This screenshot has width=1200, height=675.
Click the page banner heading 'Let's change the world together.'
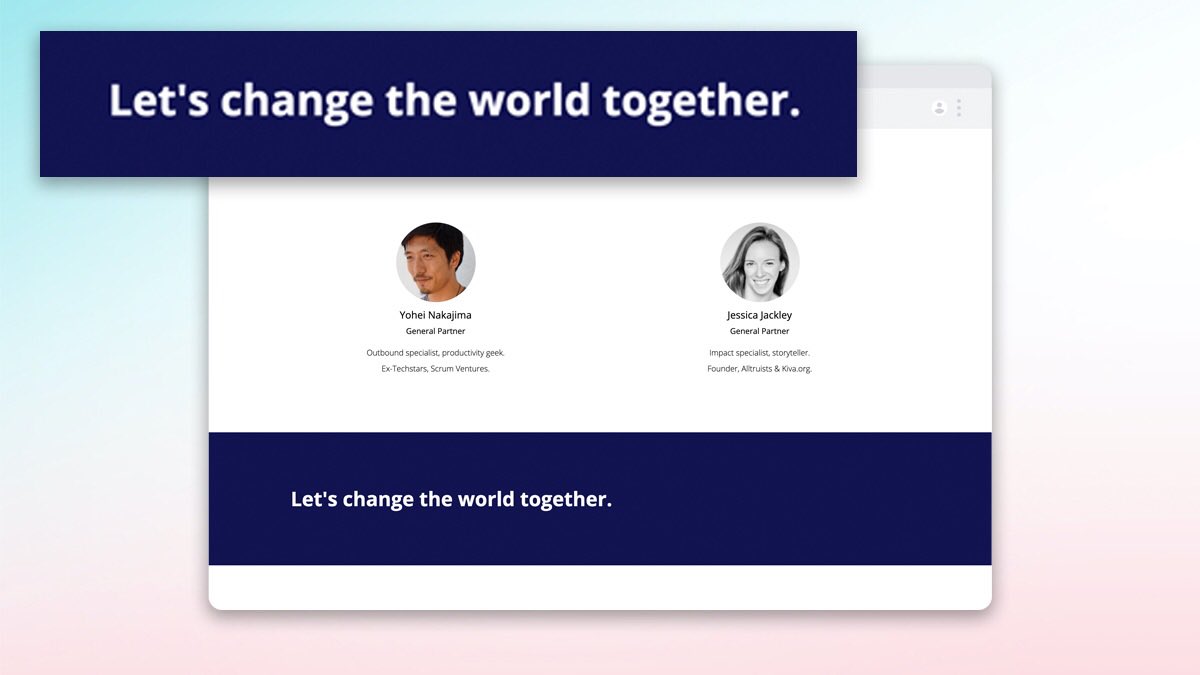point(451,499)
